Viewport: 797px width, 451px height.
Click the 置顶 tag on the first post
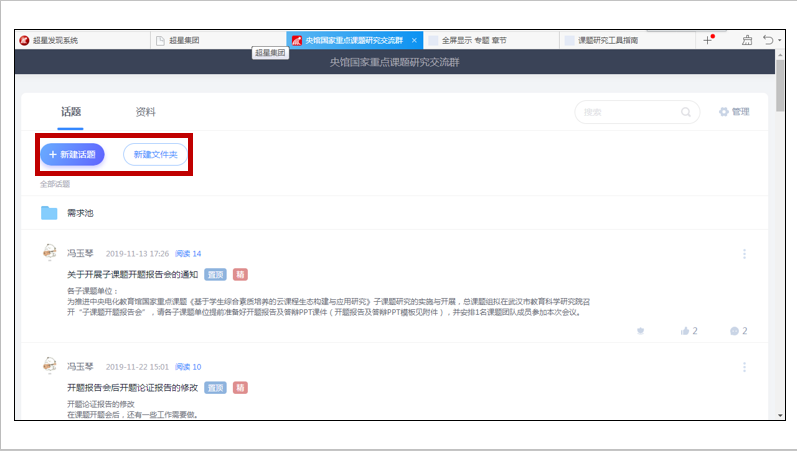[216, 275]
